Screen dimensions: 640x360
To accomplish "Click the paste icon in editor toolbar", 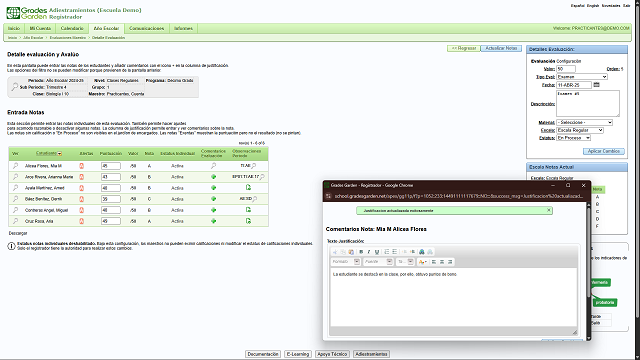I will tap(351, 252).
